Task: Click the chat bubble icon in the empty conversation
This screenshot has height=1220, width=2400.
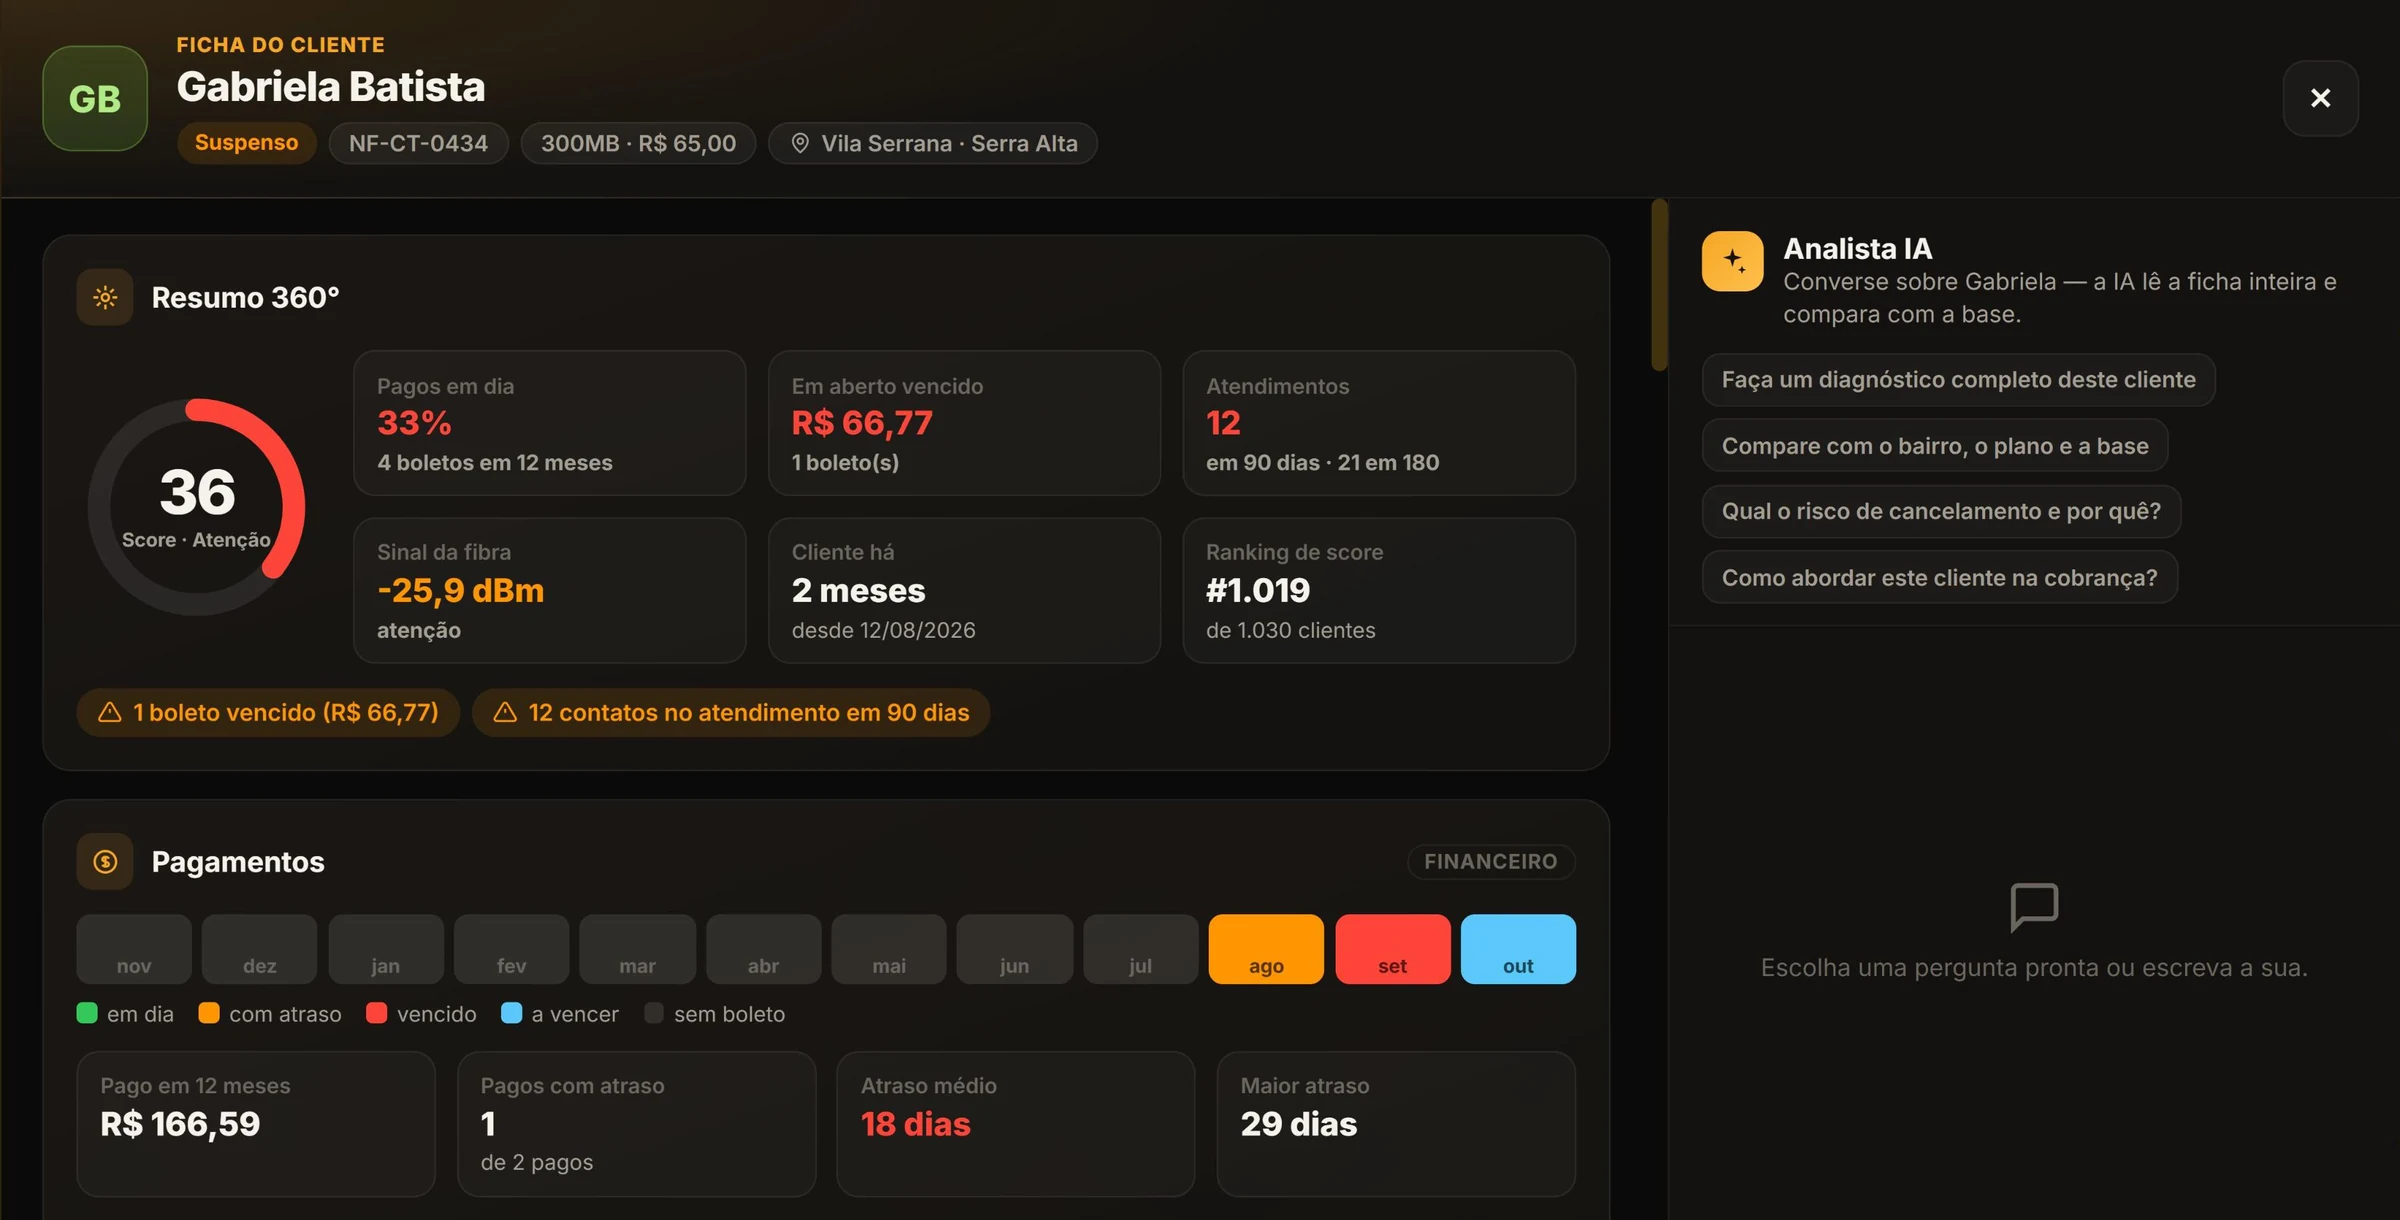Action: [x=2034, y=907]
